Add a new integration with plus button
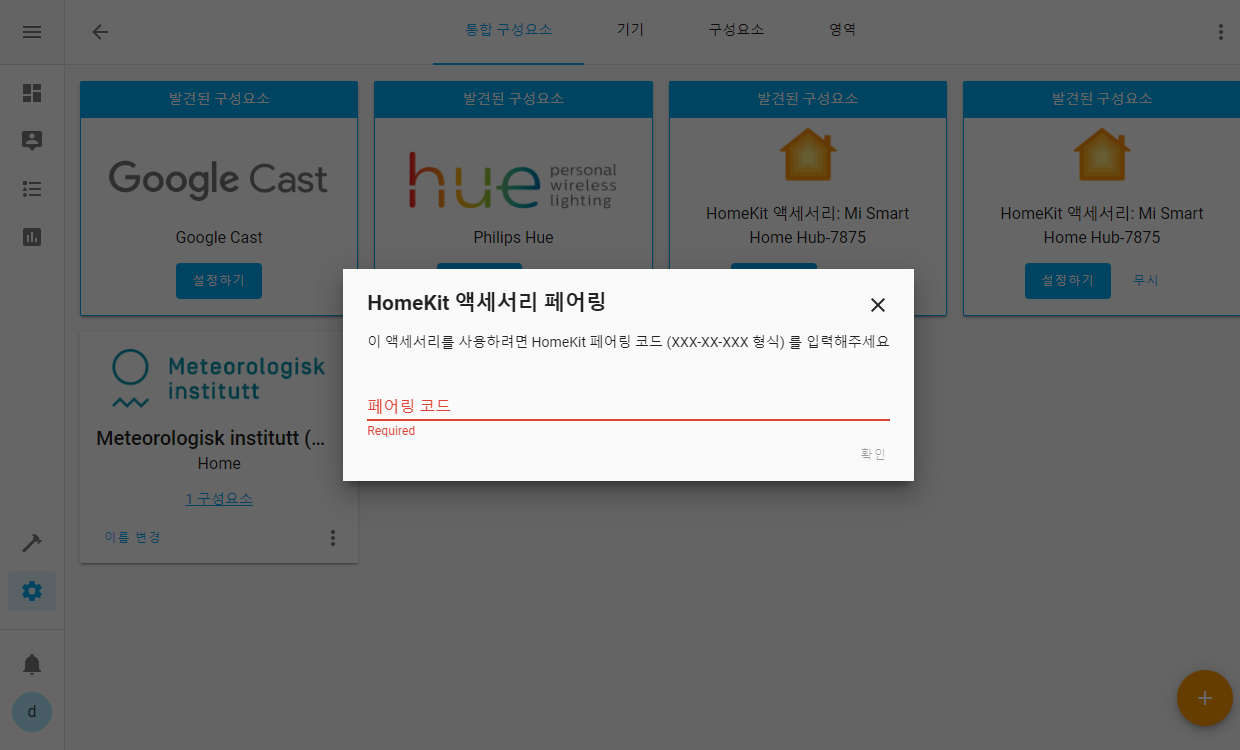This screenshot has height=750, width=1240. click(x=1205, y=698)
